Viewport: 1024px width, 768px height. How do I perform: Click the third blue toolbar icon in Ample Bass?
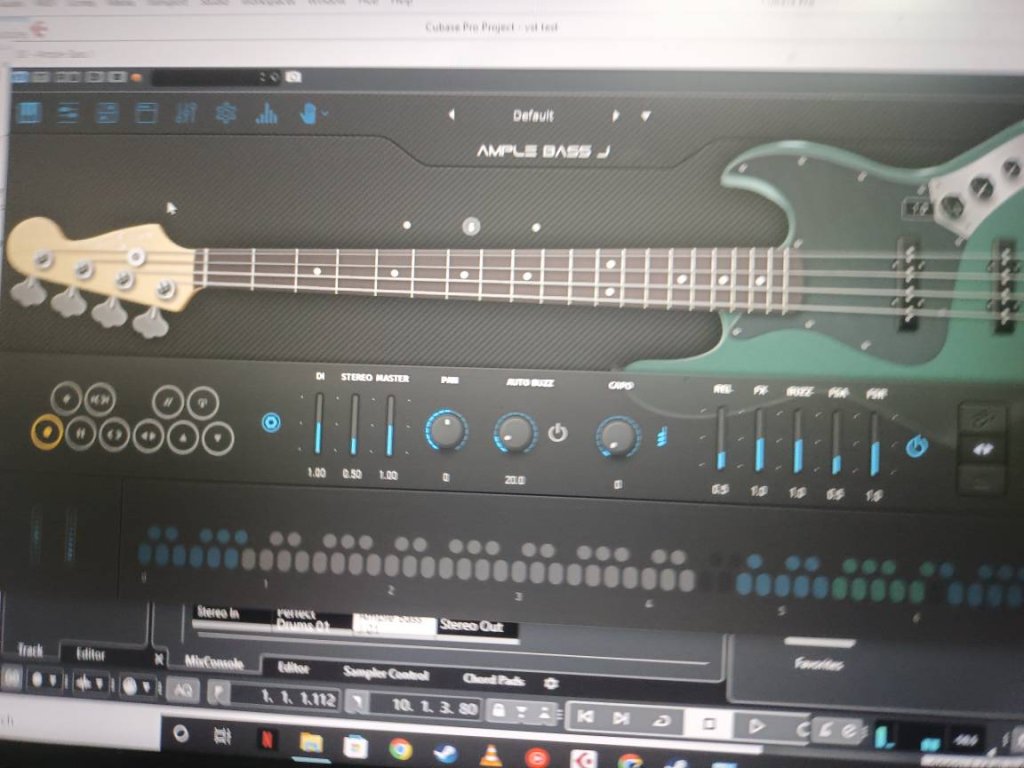click(107, 113)
